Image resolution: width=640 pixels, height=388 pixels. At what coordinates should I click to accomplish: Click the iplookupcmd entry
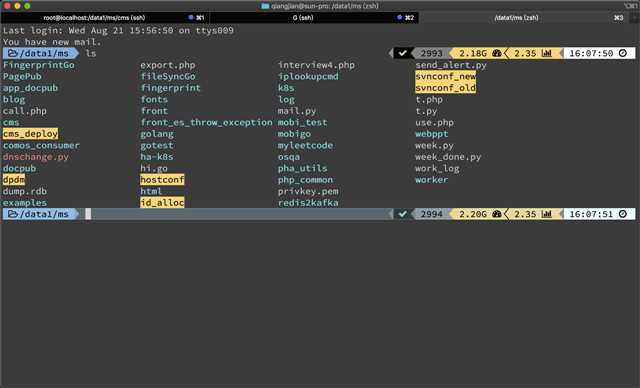click(x=308, y=76)
